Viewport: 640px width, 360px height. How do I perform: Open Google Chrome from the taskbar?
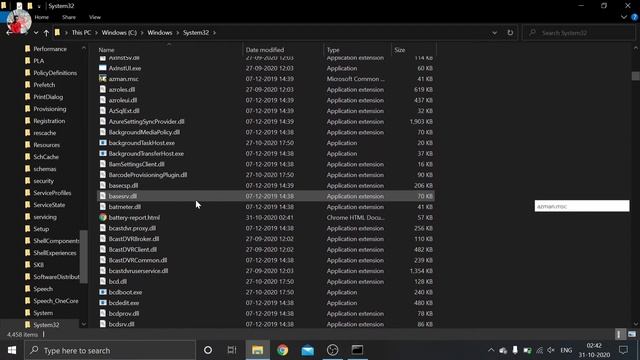(282, 350)
